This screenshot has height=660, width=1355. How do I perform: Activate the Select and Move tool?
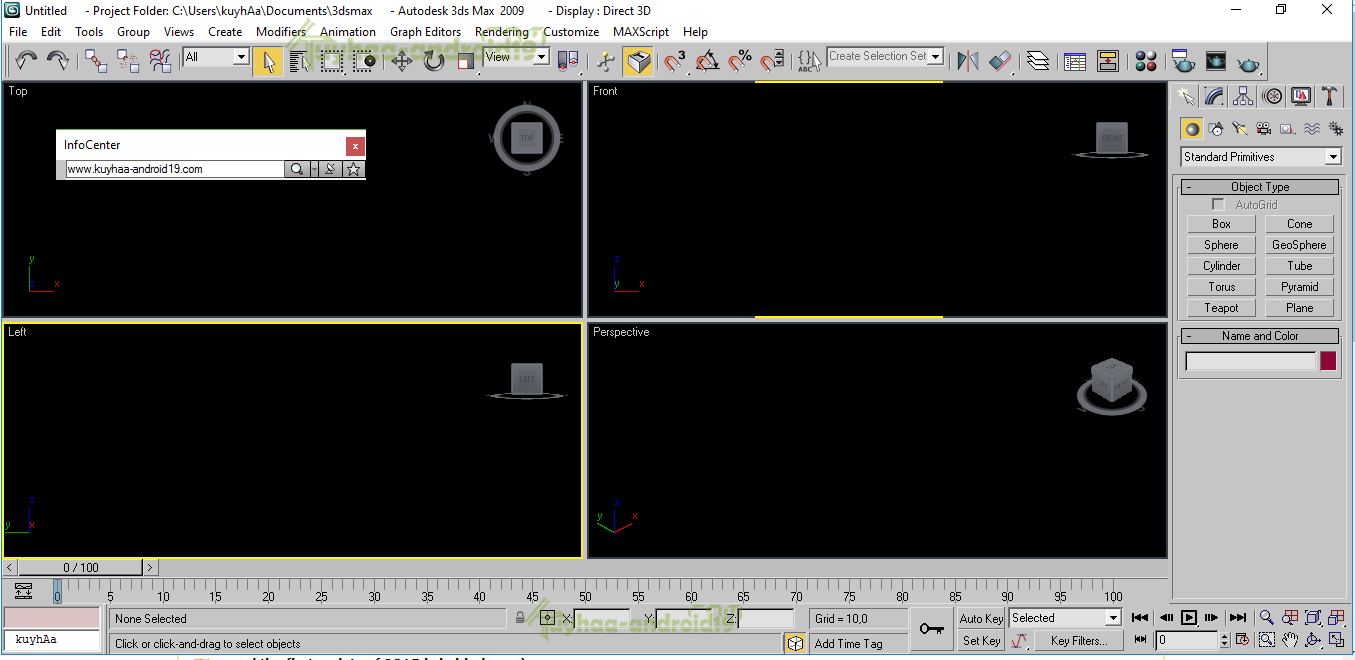click(x=401, y=61)
